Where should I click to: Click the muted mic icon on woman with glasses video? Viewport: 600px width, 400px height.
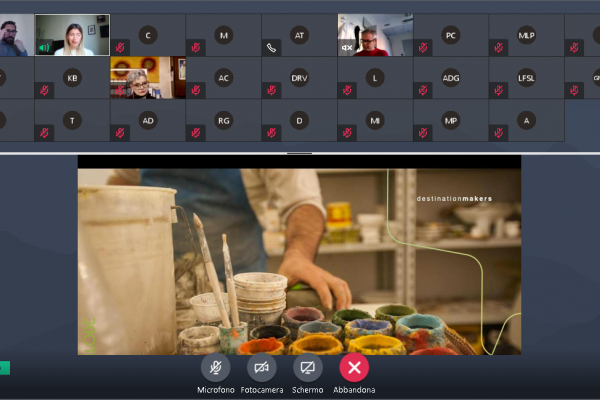pyautogui.click(x=120, y=90)
